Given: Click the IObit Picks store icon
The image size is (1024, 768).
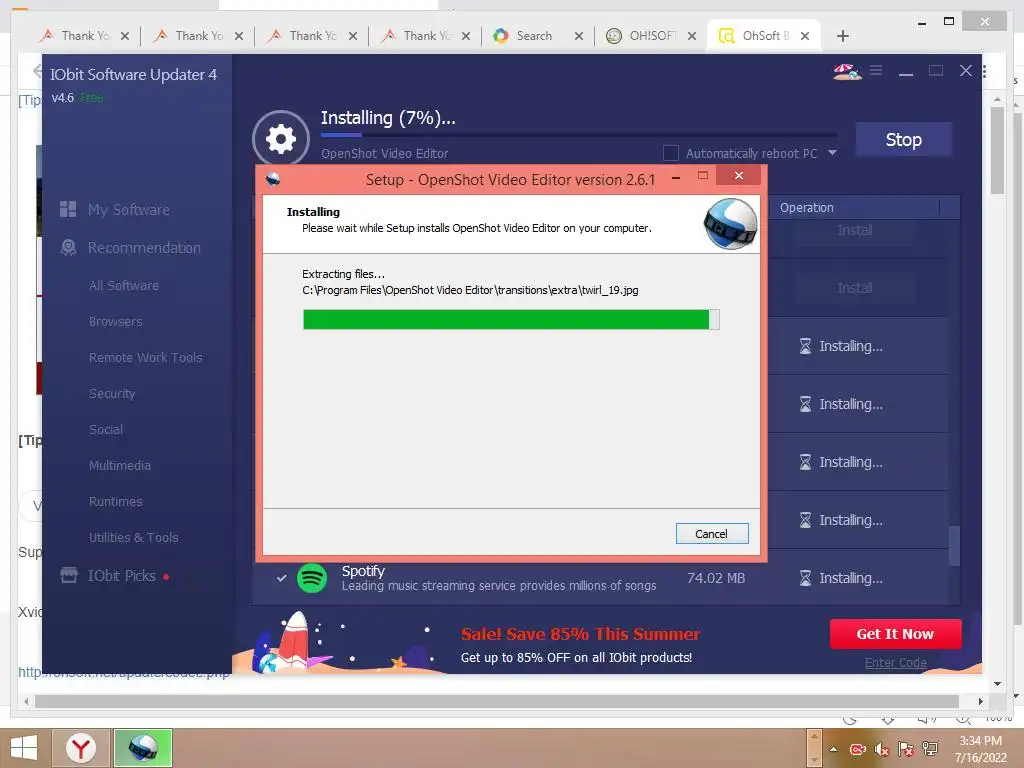Looking at the screenshot, I should click(69, 575).
